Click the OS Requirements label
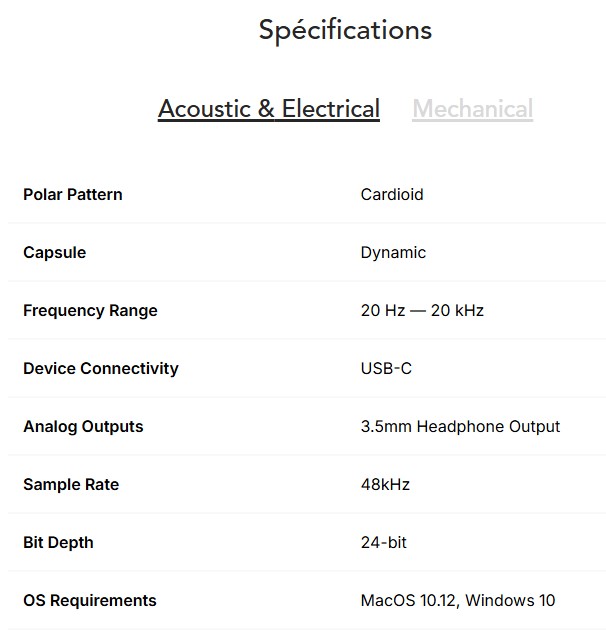 90,601
